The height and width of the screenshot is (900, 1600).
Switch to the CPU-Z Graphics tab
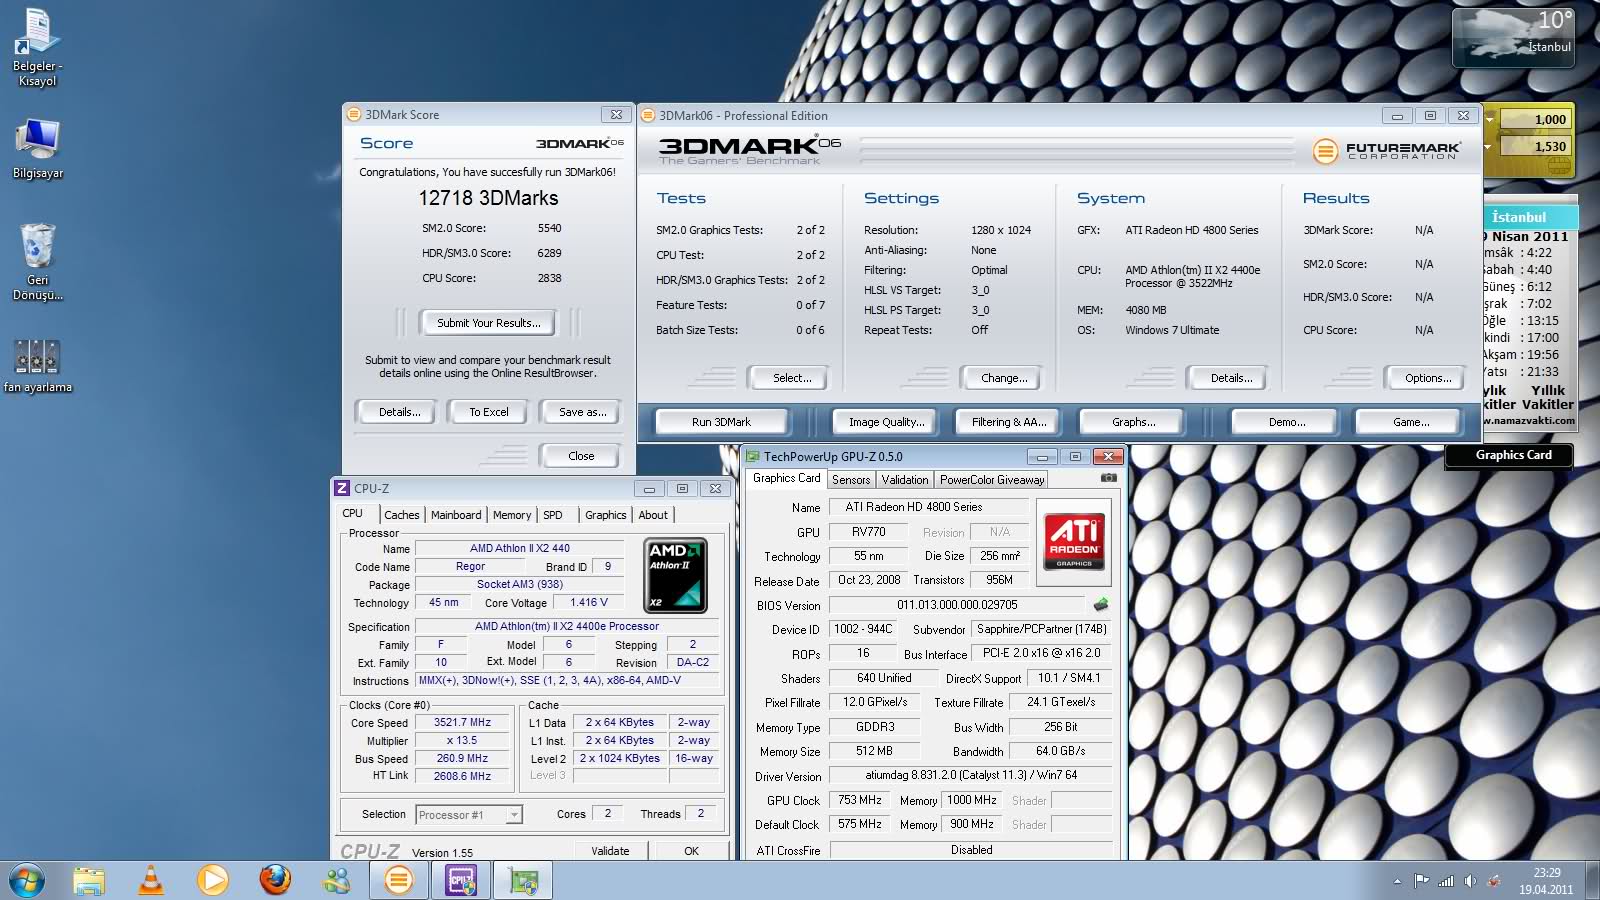pos(606,515)
